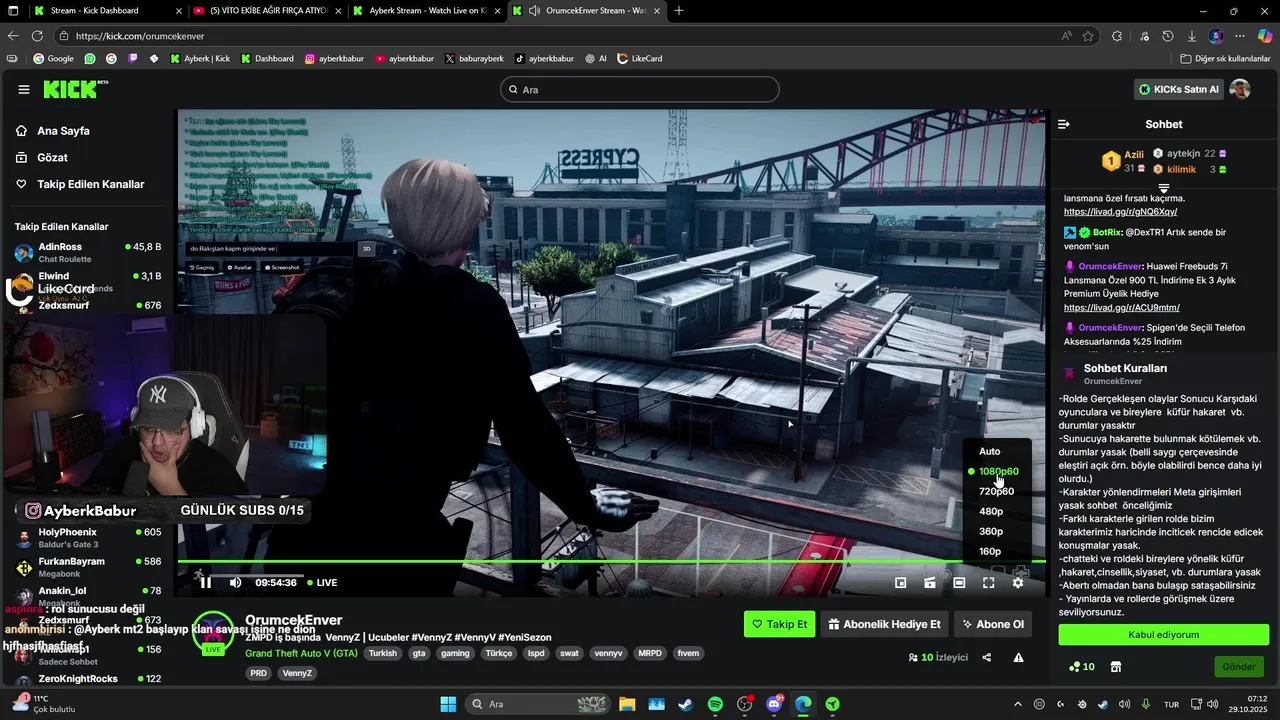The height and width of the screenshot is (720, 1280).
Task: Open the channel points shop icon
Action: (x=1116, y=667)
